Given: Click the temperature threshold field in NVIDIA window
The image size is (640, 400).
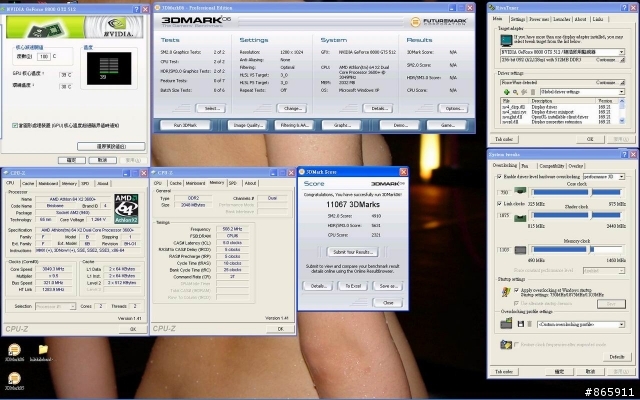Looking at the screenshot, I should click(43, 57).
